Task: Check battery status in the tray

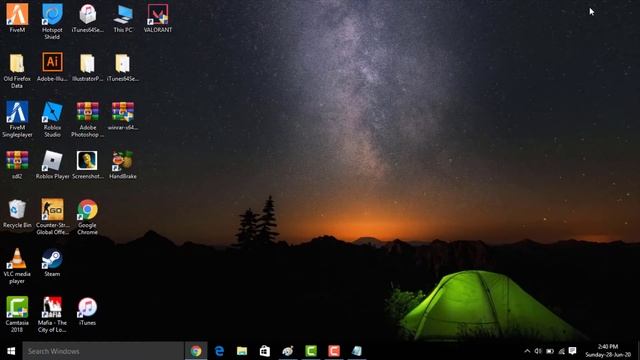Action: click(550, 351)
